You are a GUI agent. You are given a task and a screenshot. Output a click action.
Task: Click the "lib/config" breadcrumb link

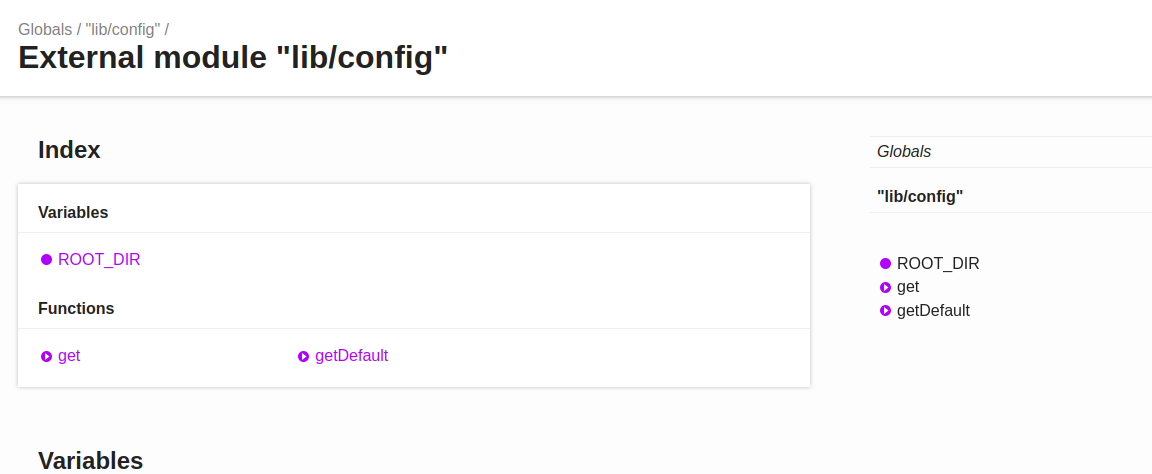(x=122, y=30)
